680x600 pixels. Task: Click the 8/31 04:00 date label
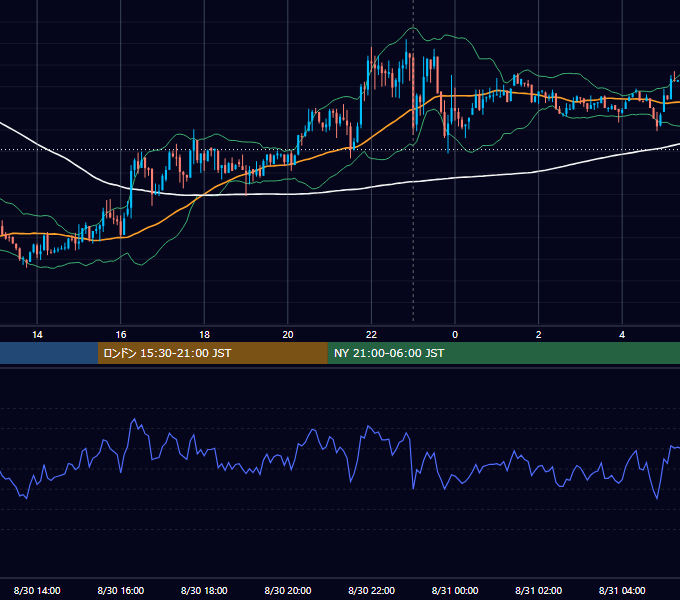point(622,590)
